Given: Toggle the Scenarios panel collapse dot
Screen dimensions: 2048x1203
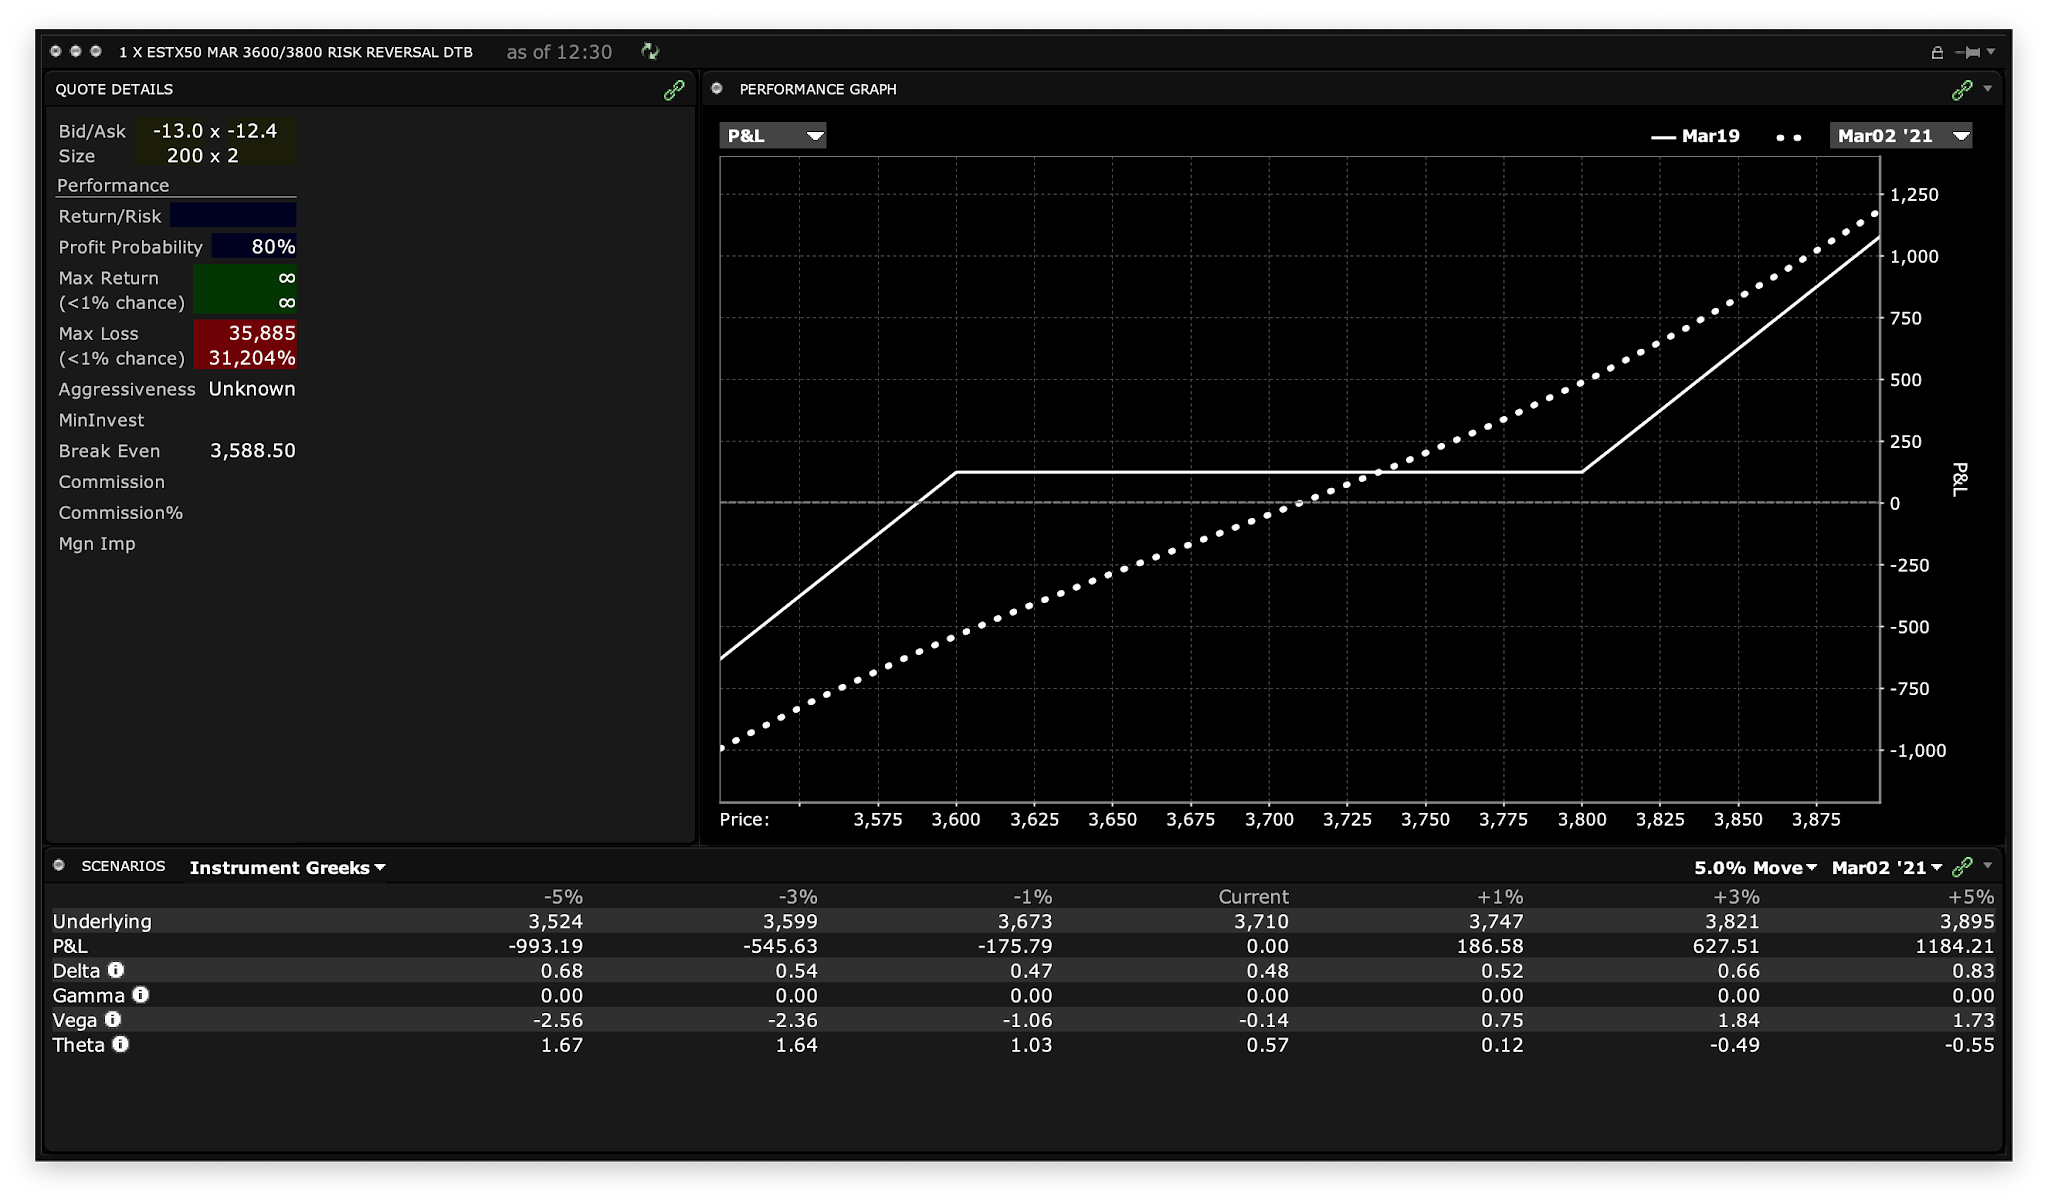Looking at the screenshot, I should click(59, 865).
